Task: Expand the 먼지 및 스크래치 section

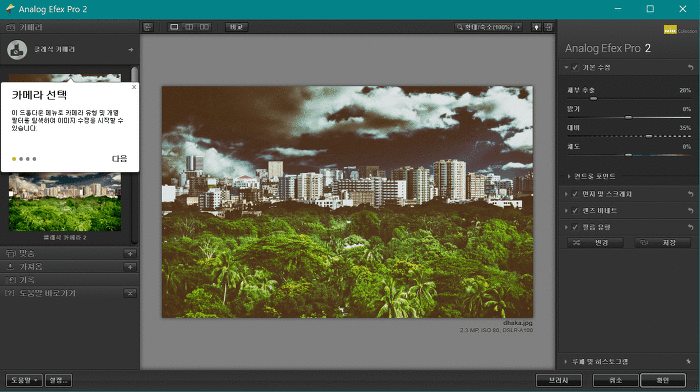Action: click(x=566, y=194)
